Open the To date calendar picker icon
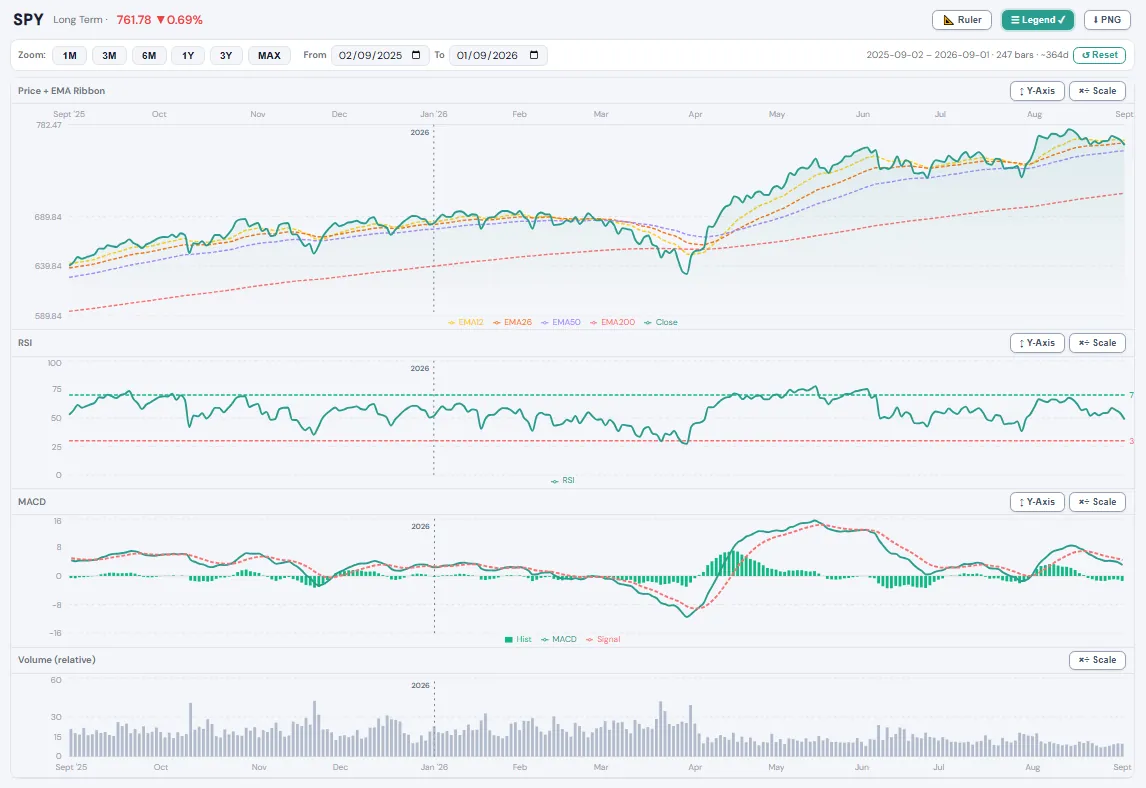The height and width of the screenshot is (788, 1146). (534, 55)
